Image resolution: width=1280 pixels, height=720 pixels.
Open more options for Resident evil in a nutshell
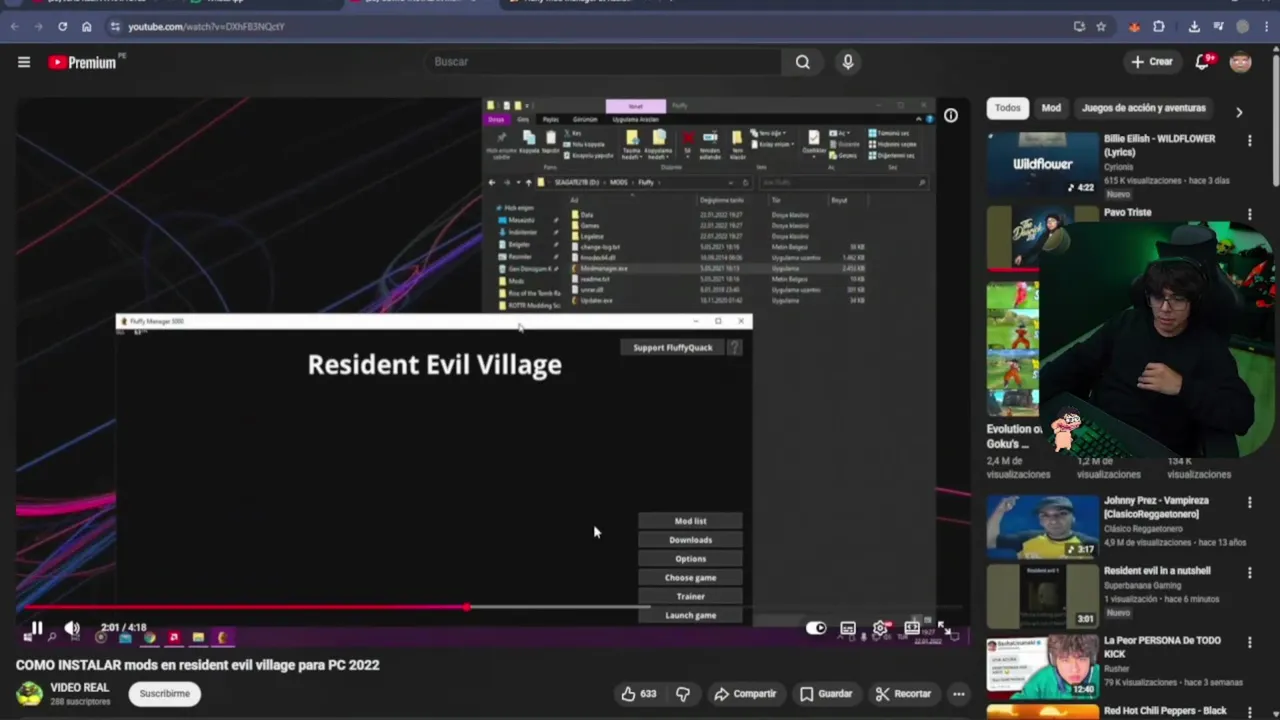click(x=1249, y=573)
